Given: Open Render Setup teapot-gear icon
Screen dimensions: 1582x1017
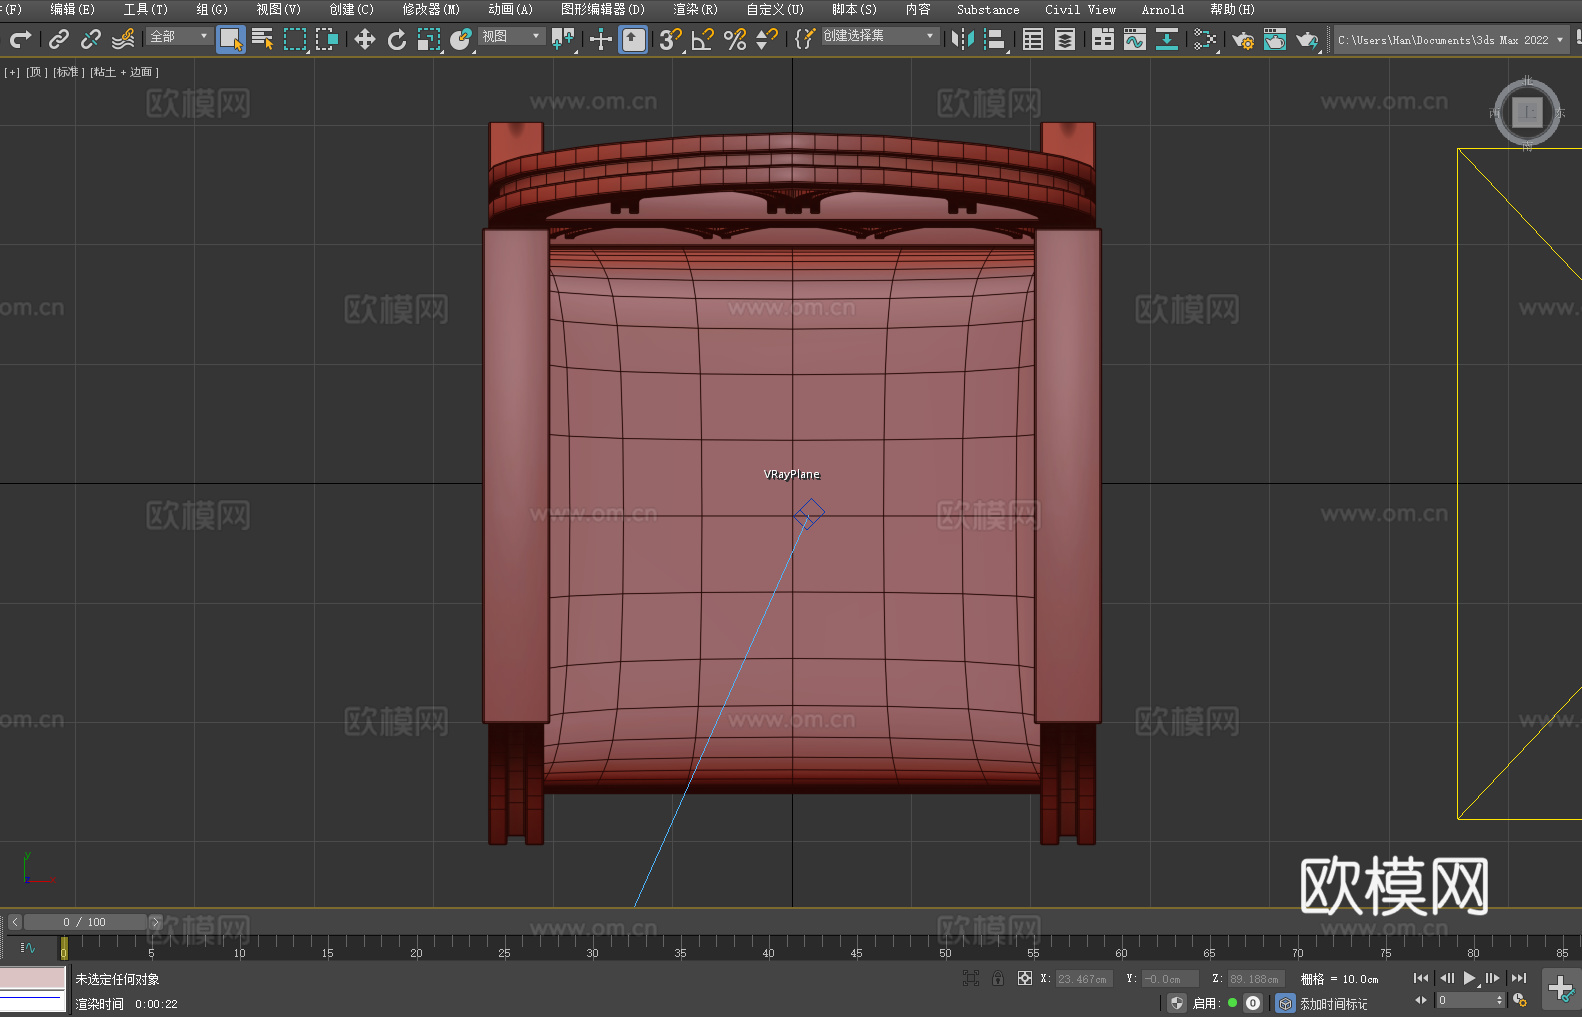Looking at the screenshot, I should 1243,39.
